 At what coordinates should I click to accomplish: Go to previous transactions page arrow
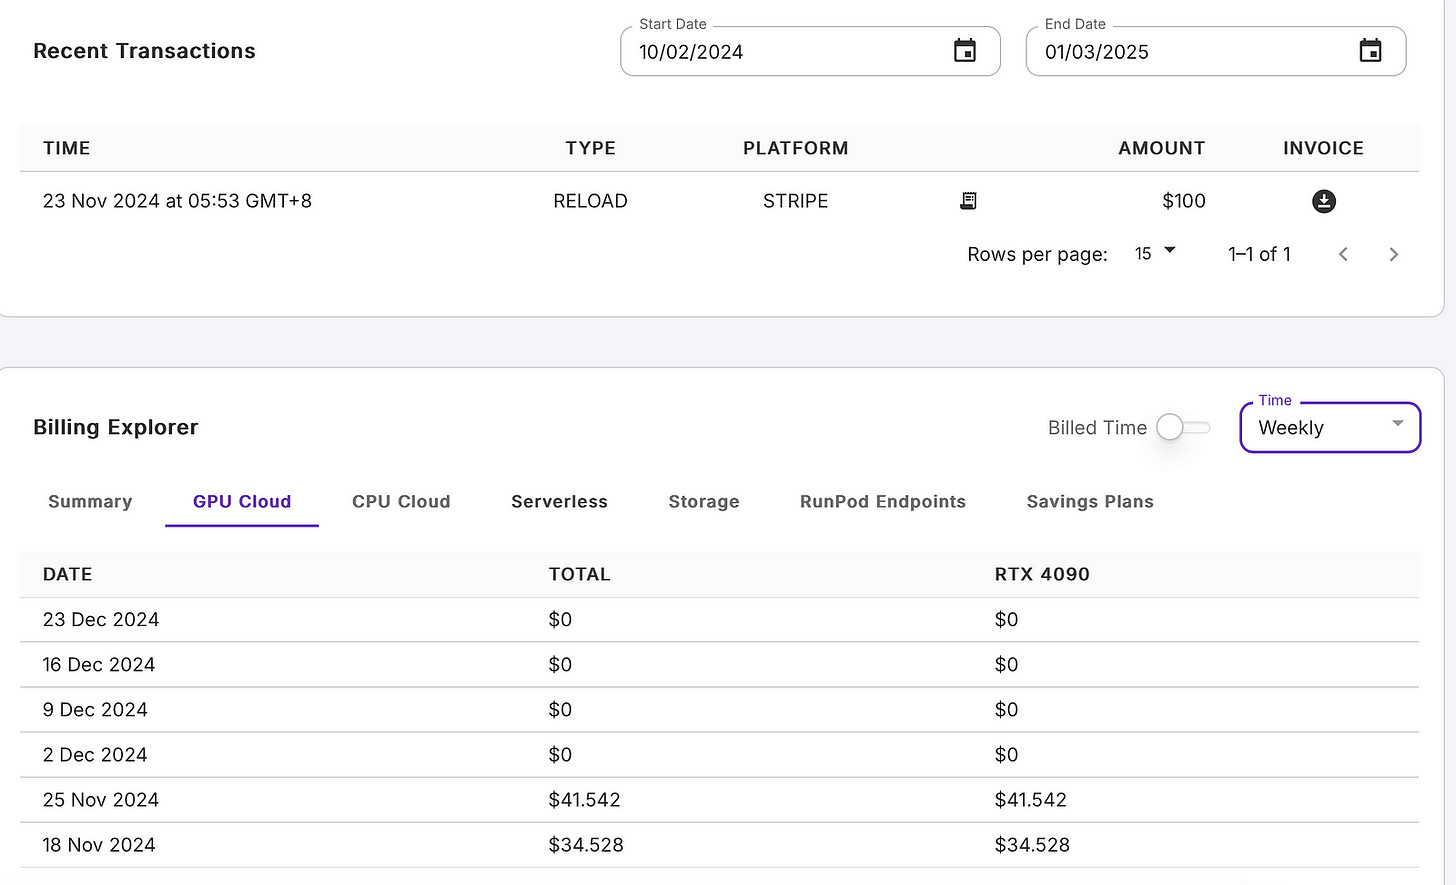point(1343,254)
